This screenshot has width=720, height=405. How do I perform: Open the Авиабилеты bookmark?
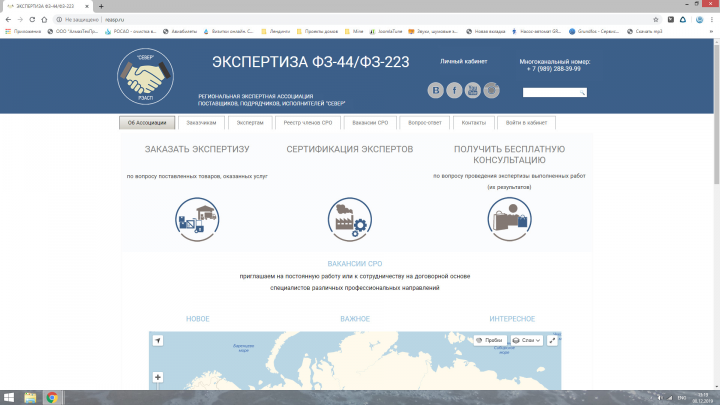(x=180, y=31)
